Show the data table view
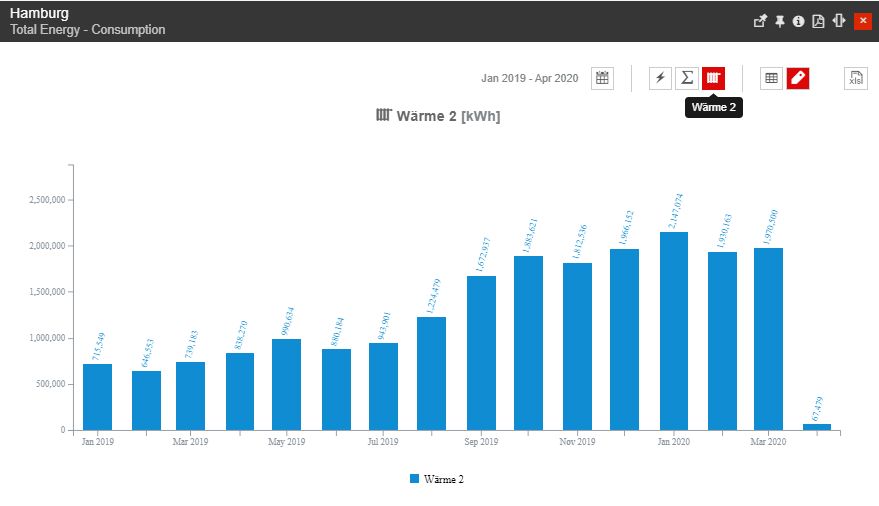The image size is (879, 506). tap(771, 78)
